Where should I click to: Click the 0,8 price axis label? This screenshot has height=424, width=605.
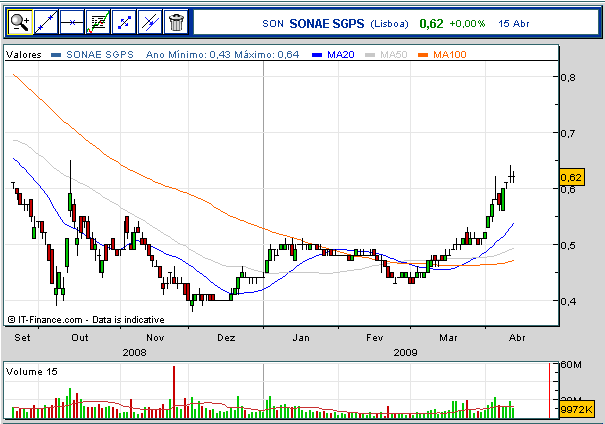click(568, 78)
